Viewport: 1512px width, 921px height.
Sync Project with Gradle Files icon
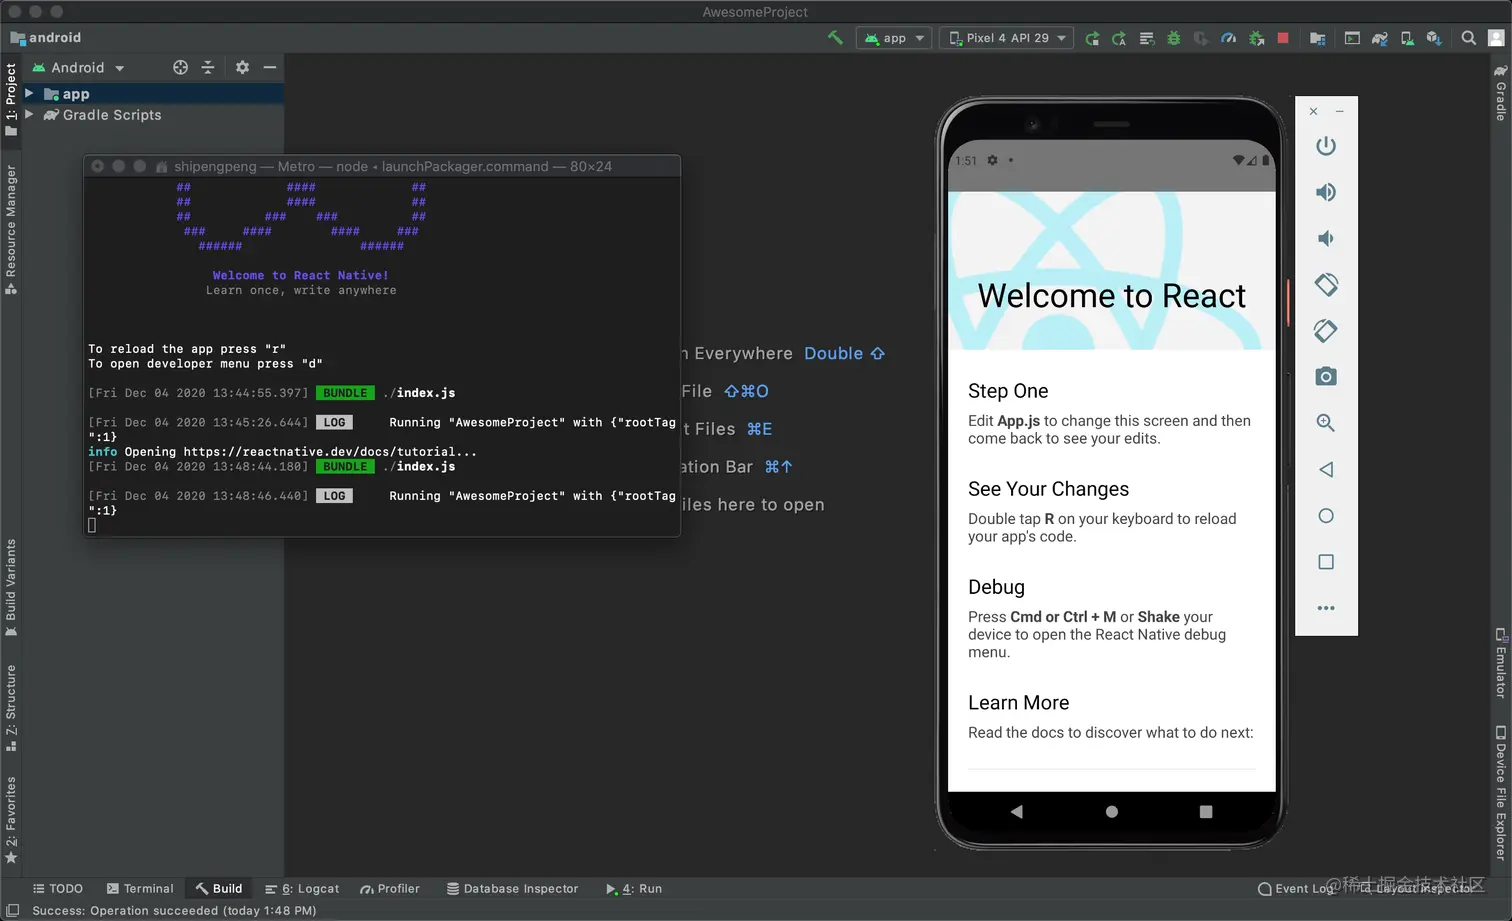pyautogui.click(x=1380, y=38)
